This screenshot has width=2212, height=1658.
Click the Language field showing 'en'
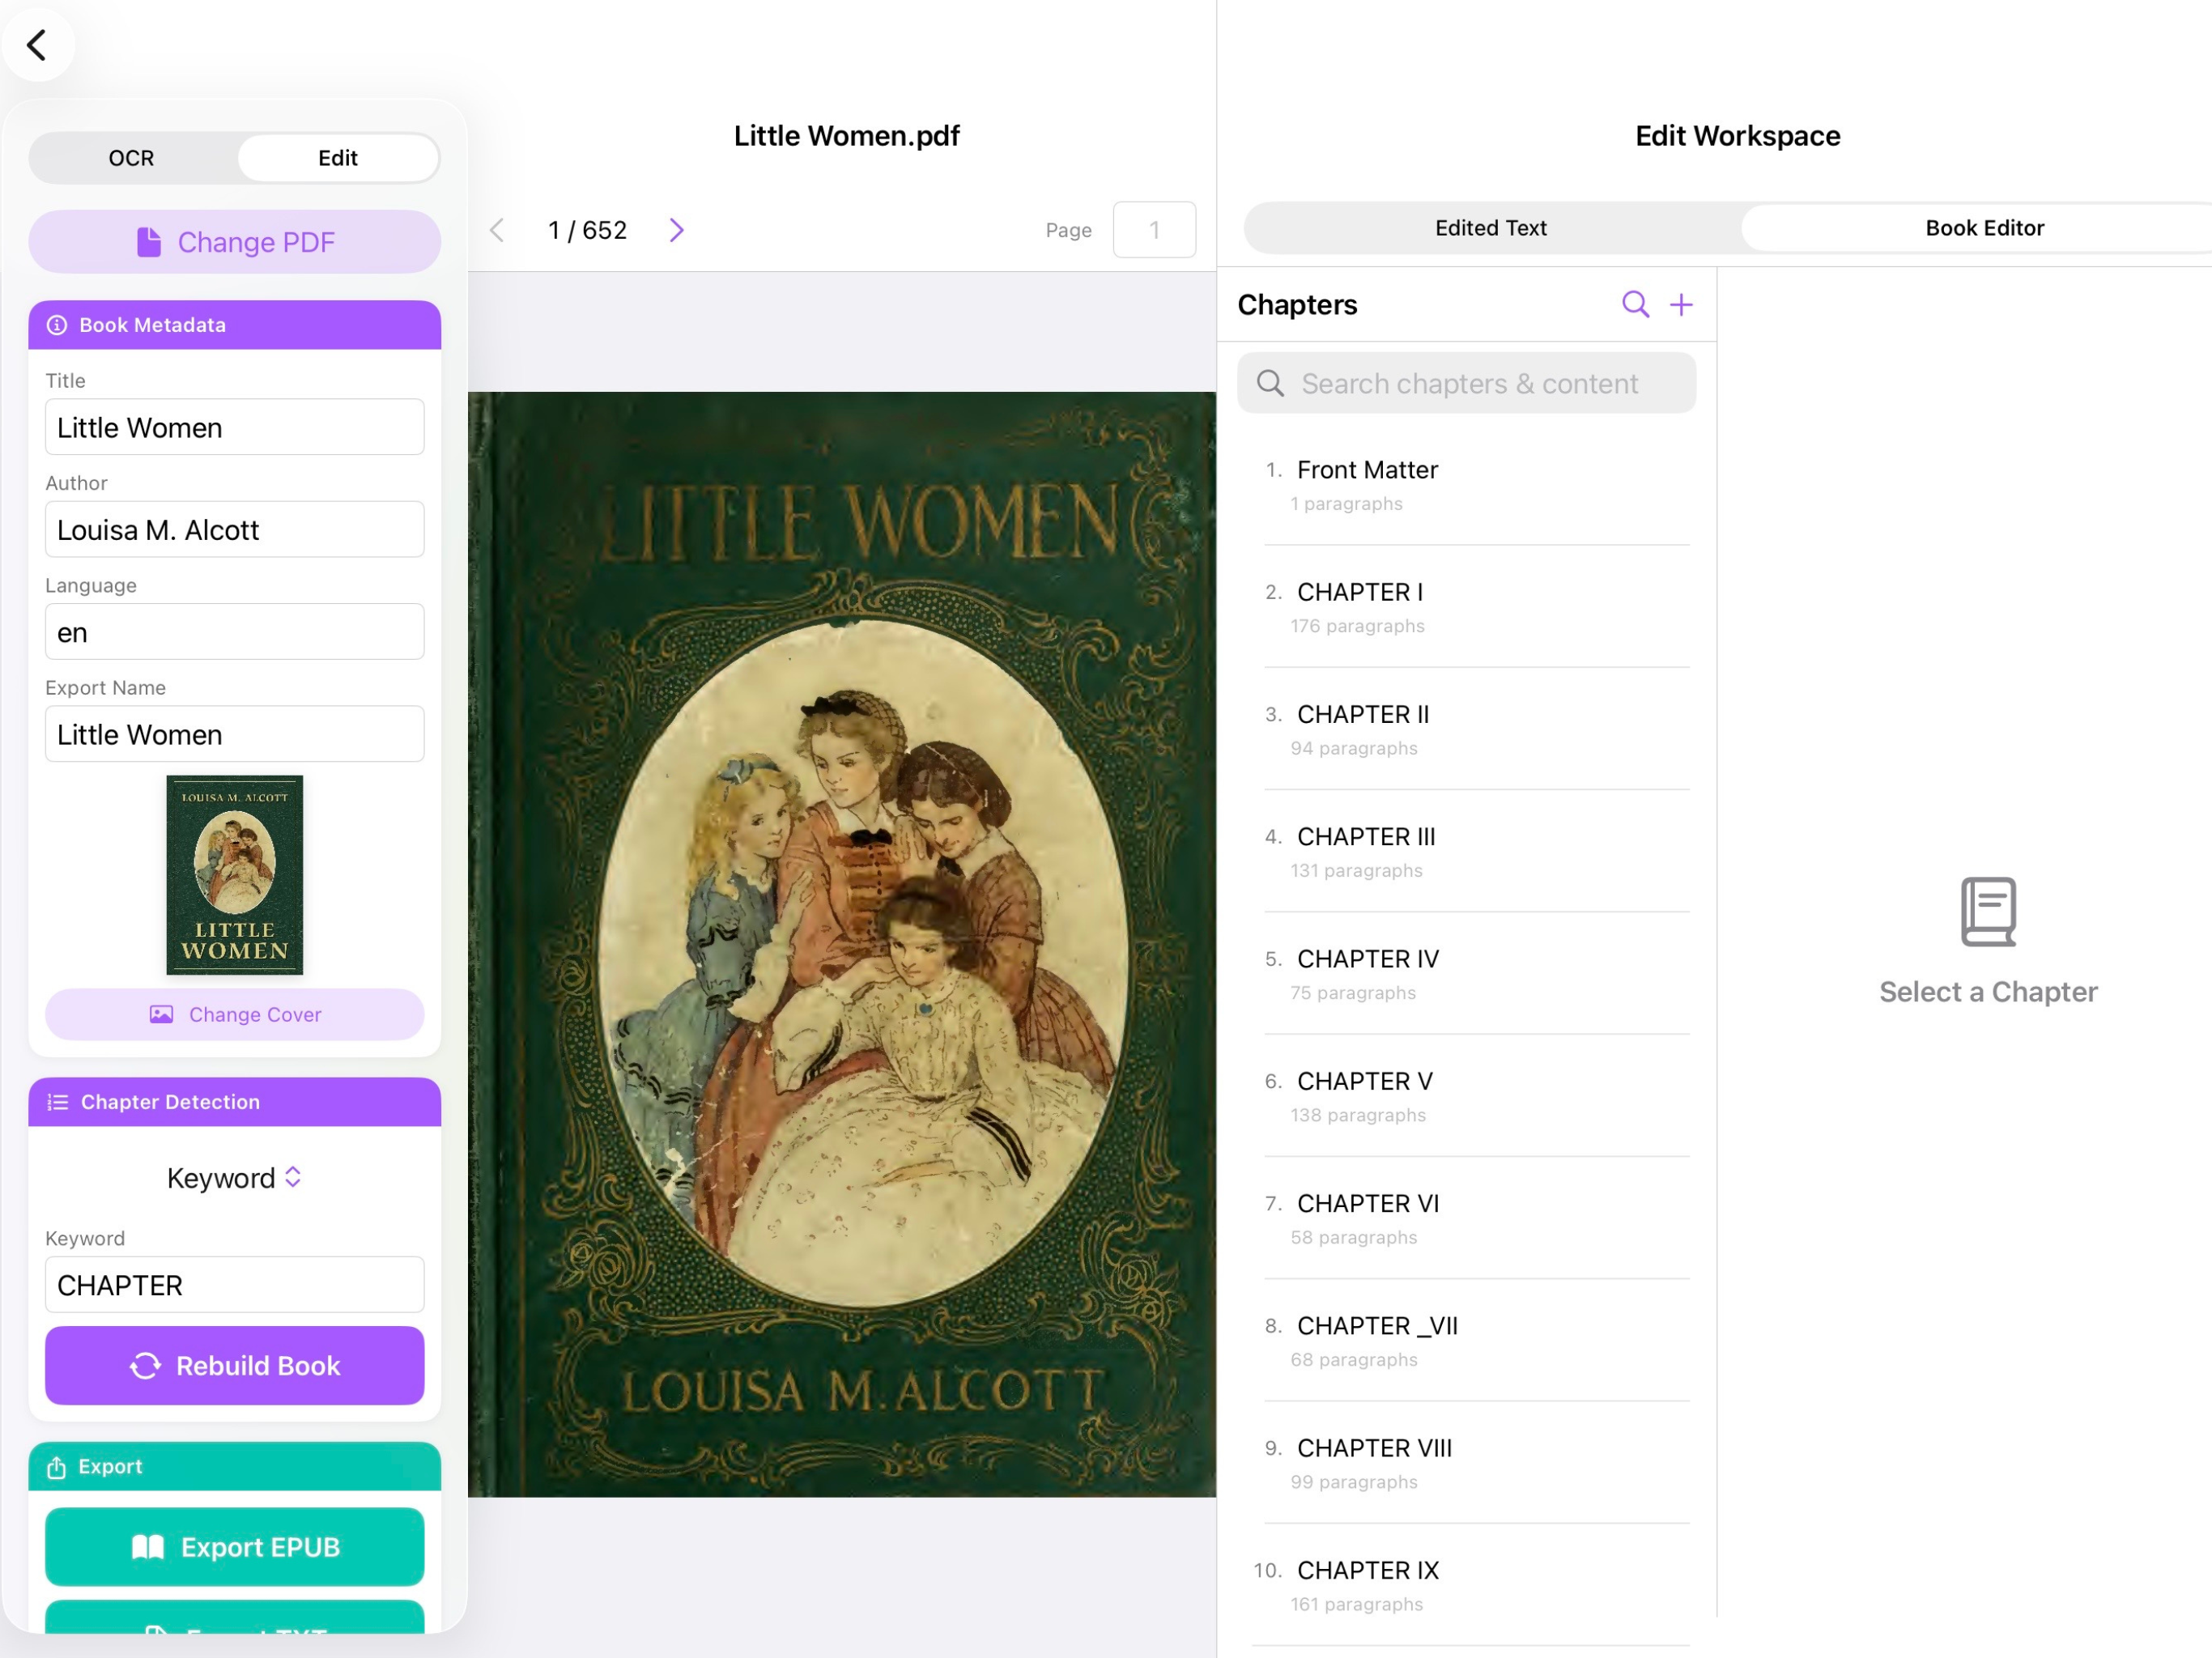pos(234,633)
